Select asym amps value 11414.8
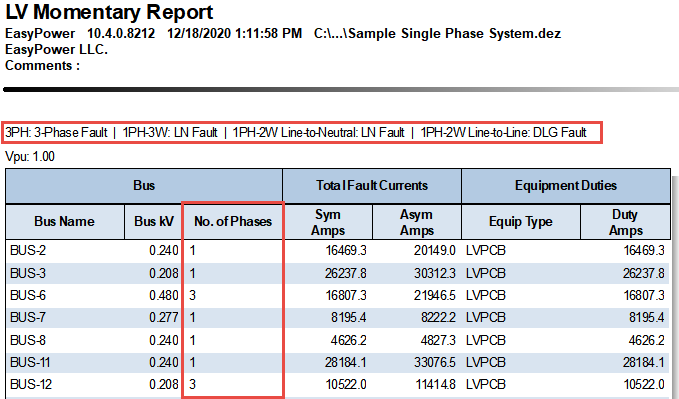This screenshot has height=399, width=679. pos(435,384)
